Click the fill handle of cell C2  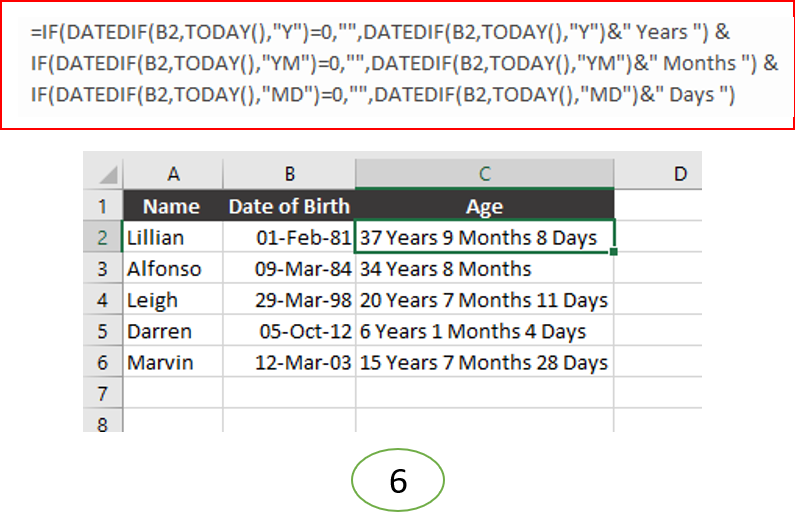coord(613,252)
